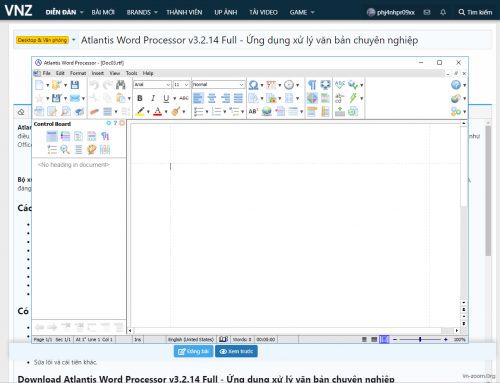
Task: Toggle the pilcrow special symbols button
Action: (x=312, y=85)
